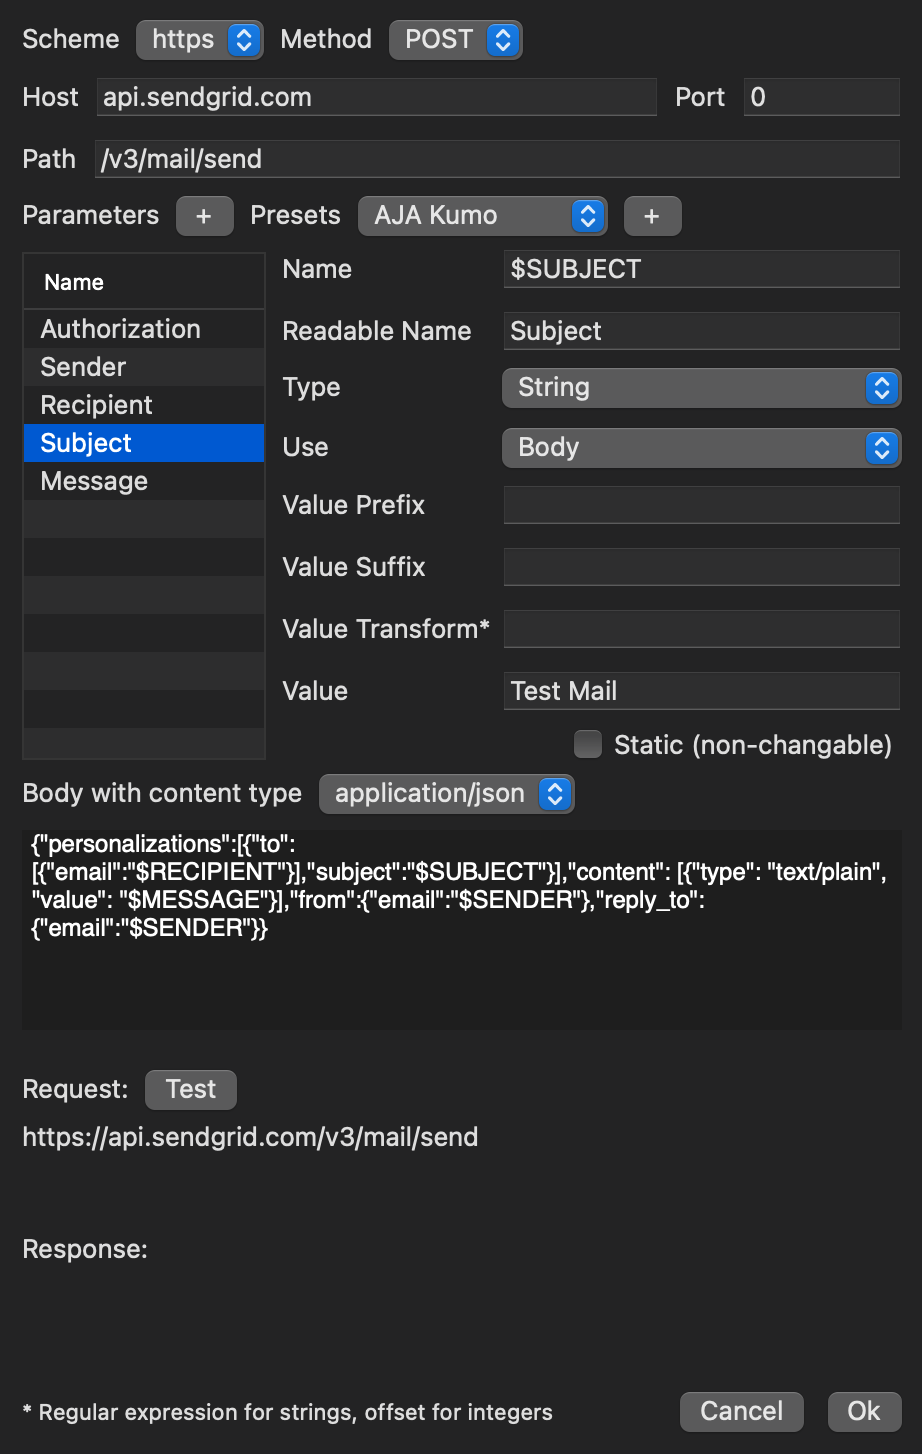
Task: Toggle the Static (non-changable) checkbox
Action: click(588, 745)
